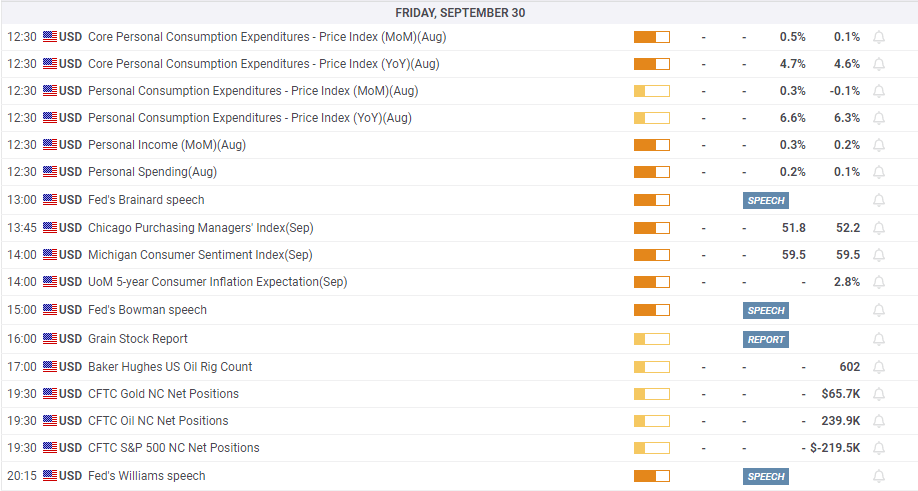Open CFTC S&P 500 NC Net Positions
This screenshot has width=918, height=491.
tap(174, 448)
